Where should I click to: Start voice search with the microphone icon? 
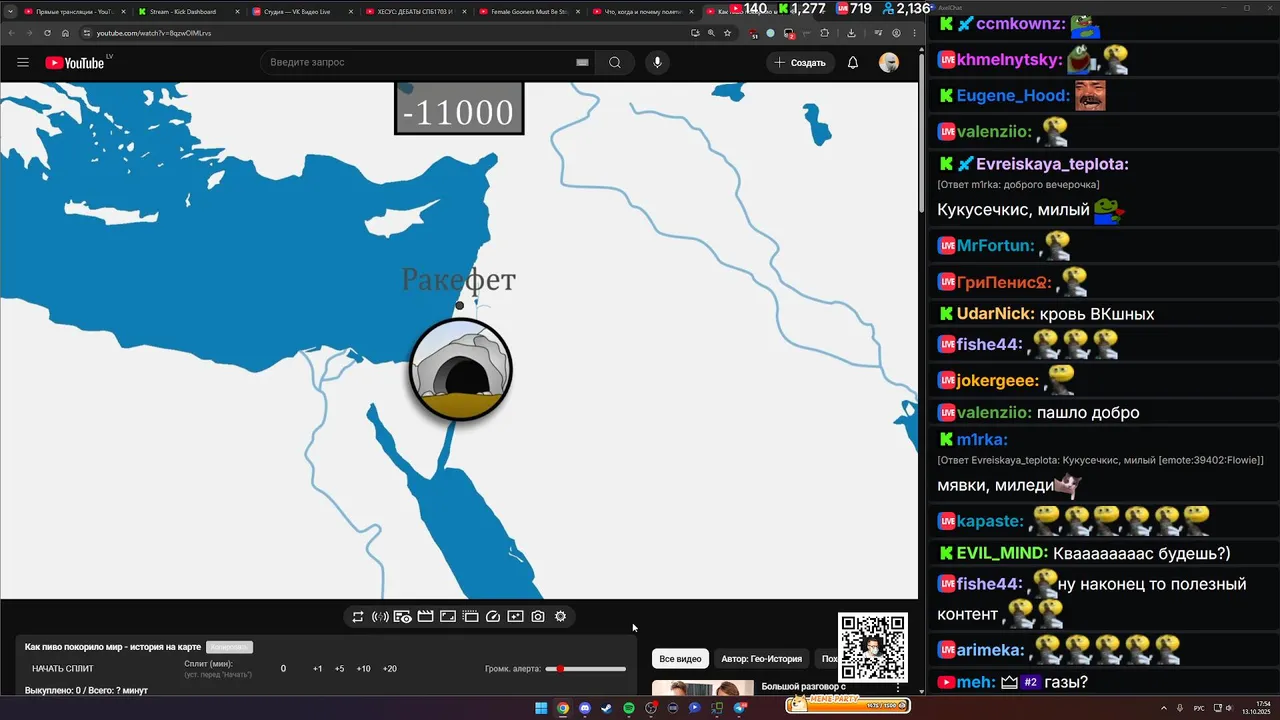pos(657,62)
